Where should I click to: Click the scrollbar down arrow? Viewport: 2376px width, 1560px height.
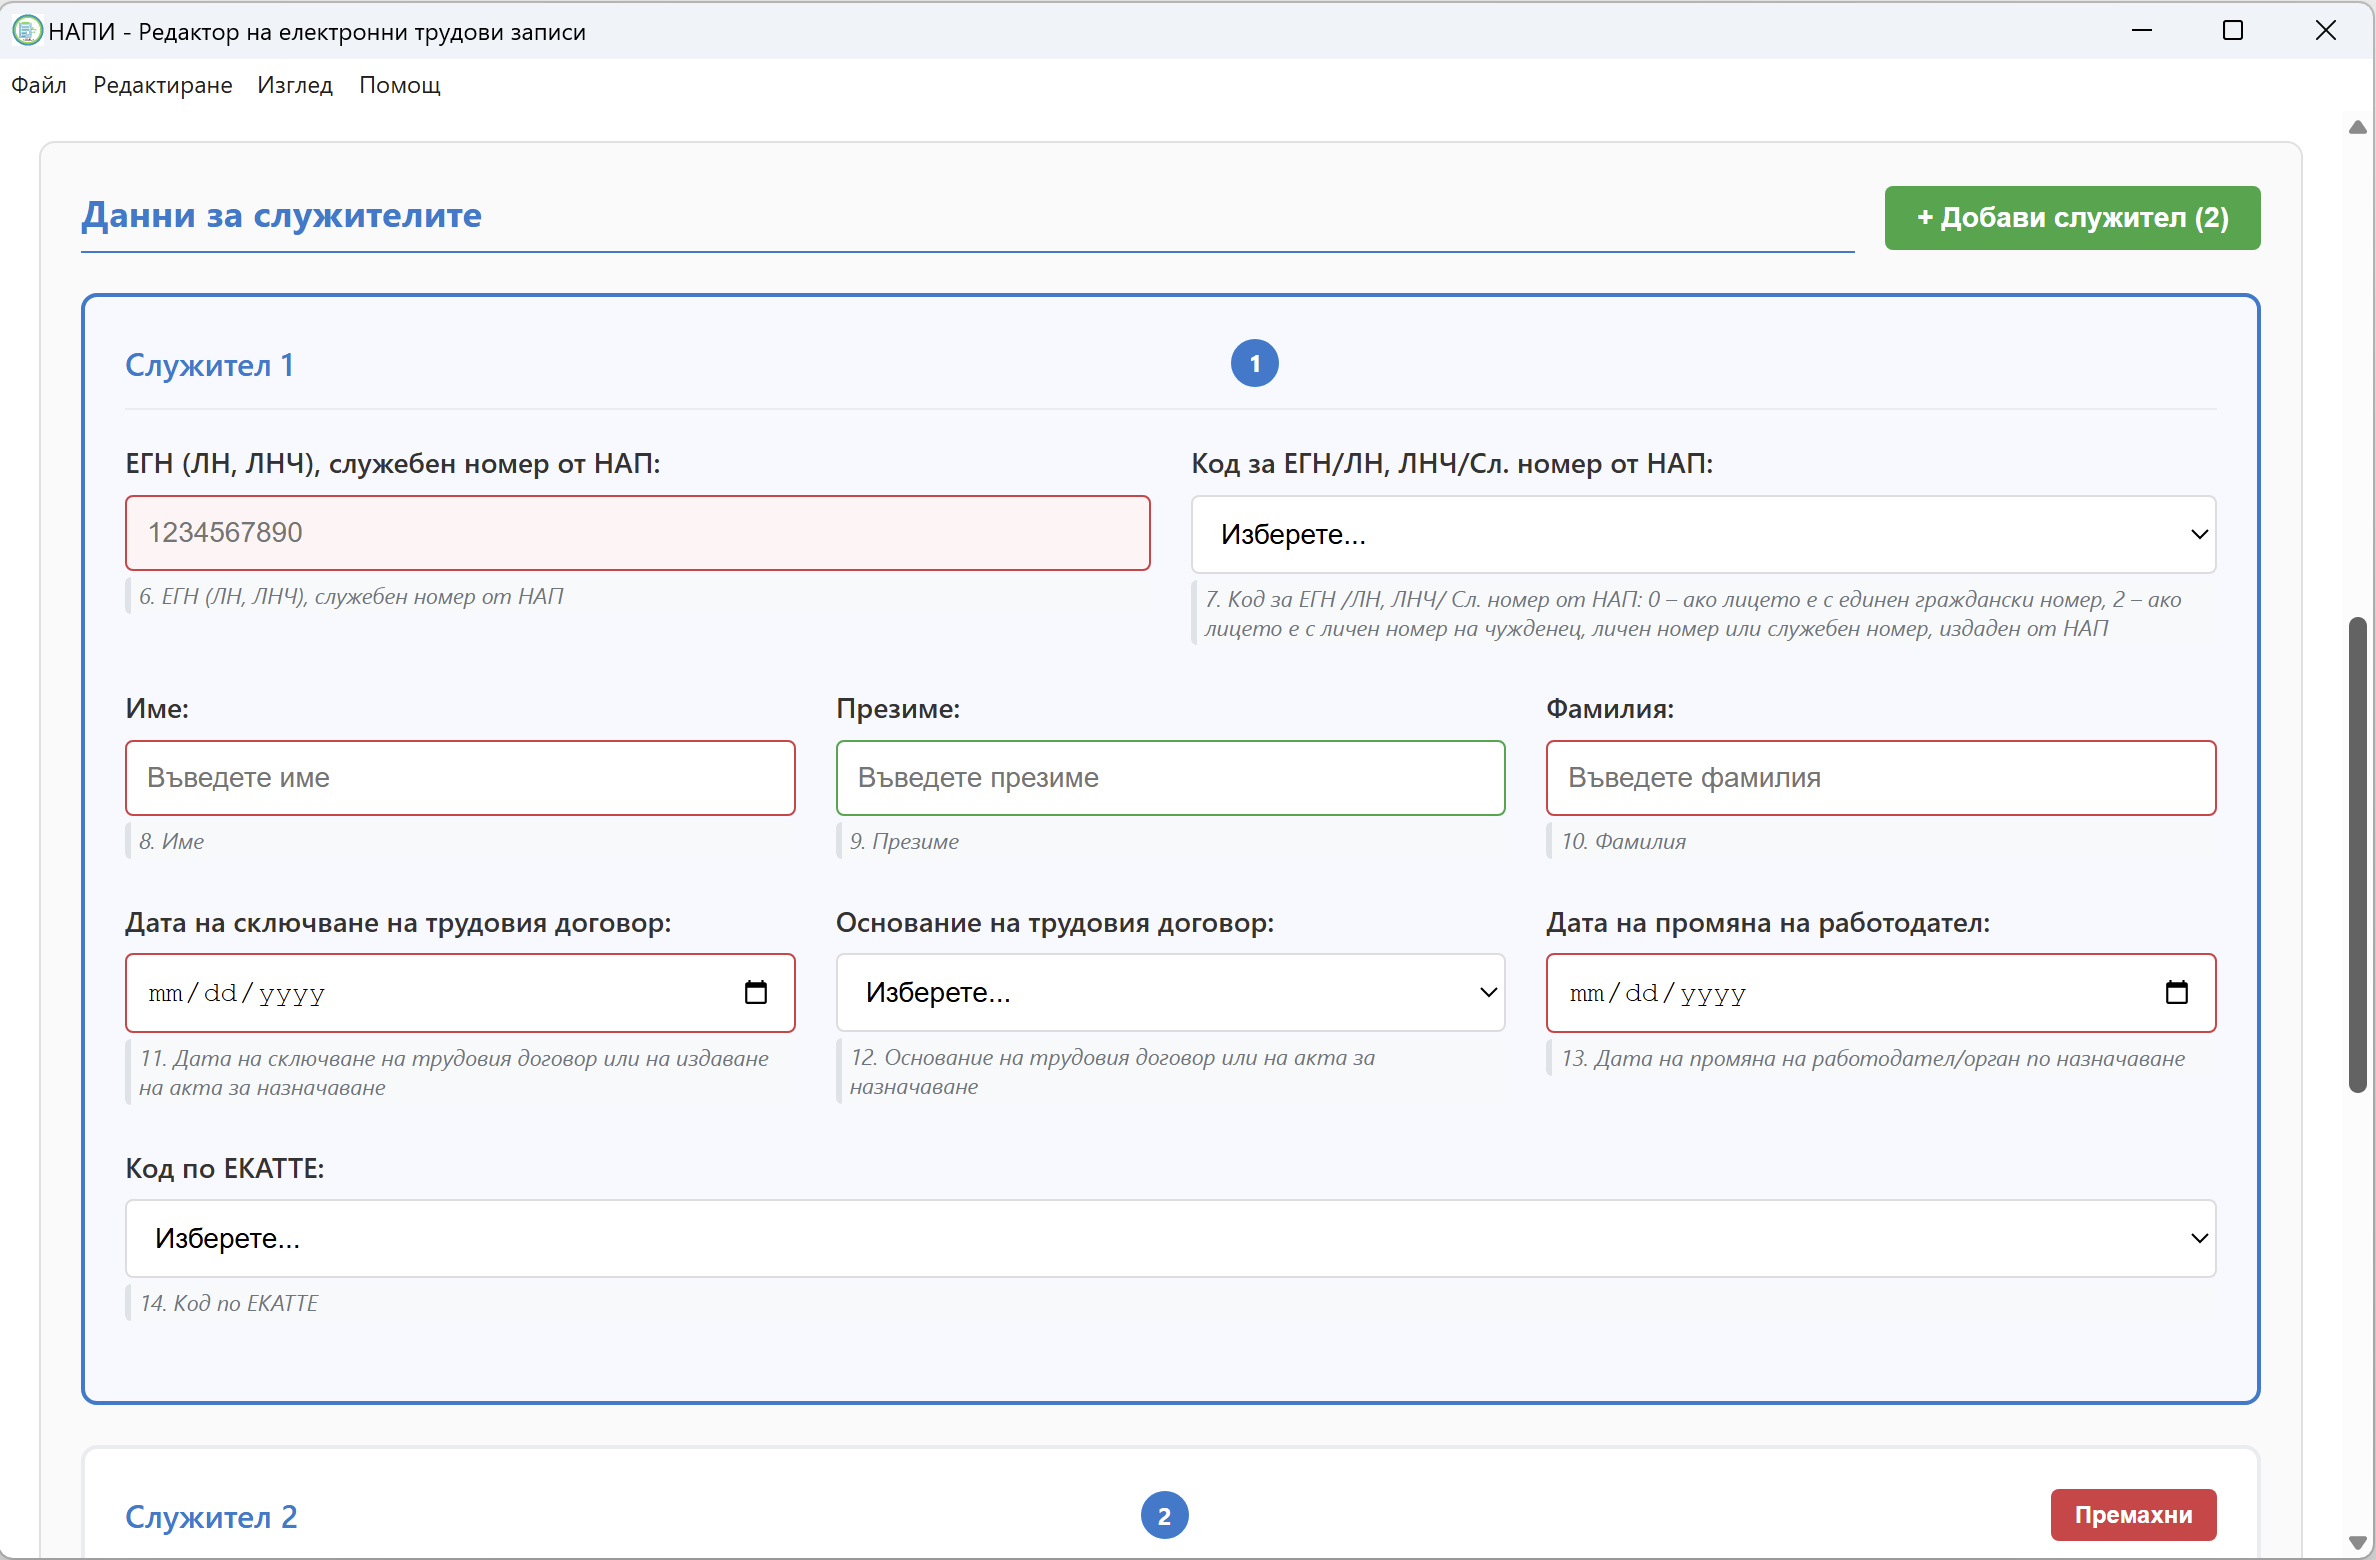pyautogui.click(x=2357, y=1542)
